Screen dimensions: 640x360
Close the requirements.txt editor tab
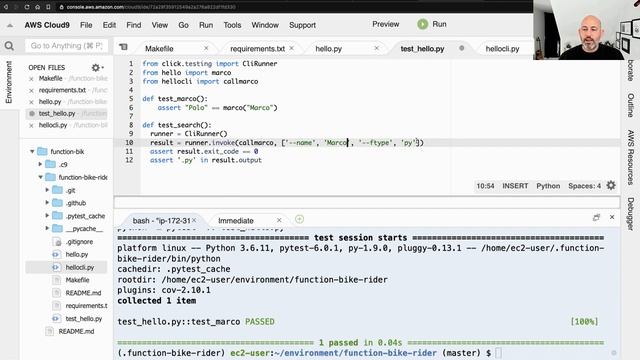click(x=291, y=48)
